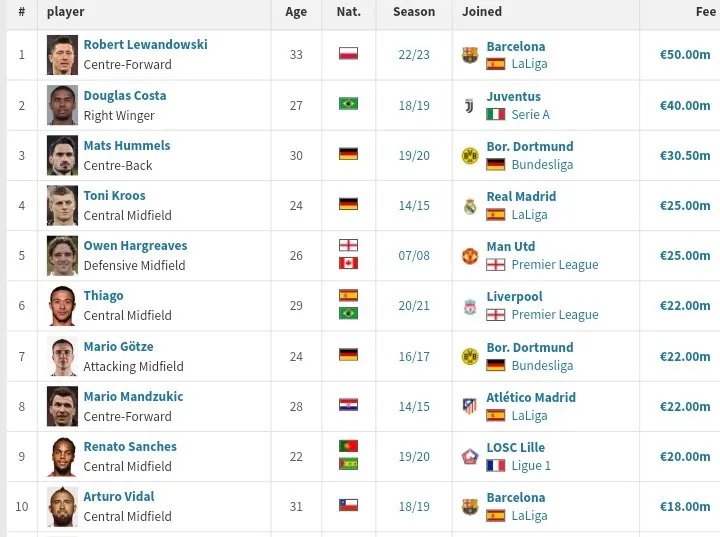Click the LOSC Lille club logo
Image resolution: width=720 pixels, height=537 pixels.
(x=470, y=456)
